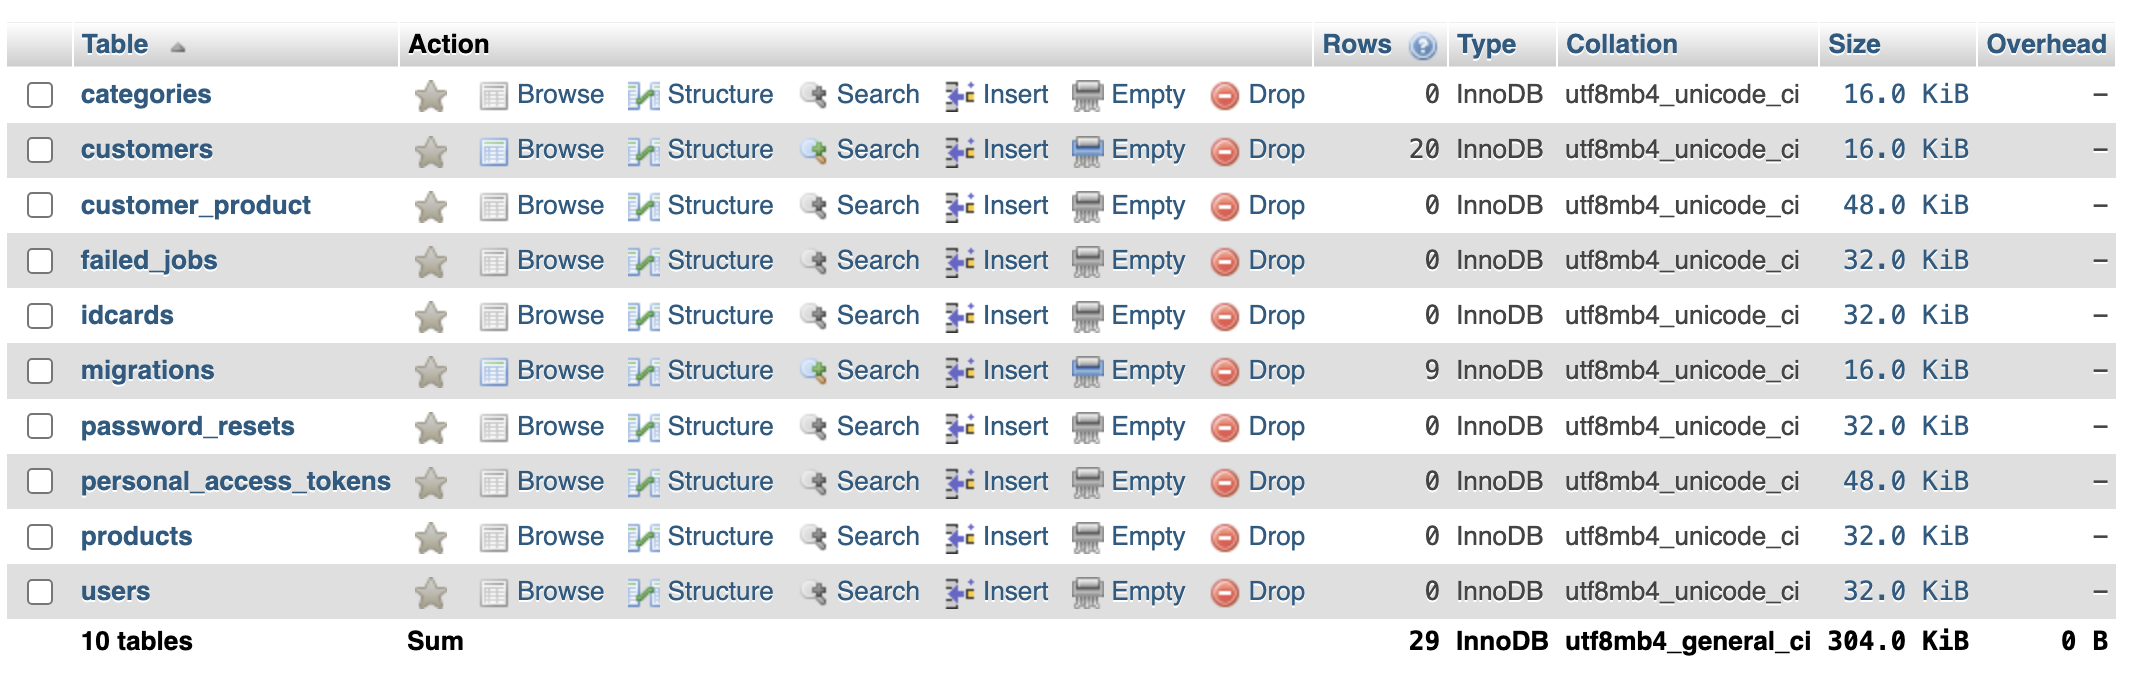Star the users table as favorite
Viewport: 2136px width, 678px height.
pos(431,593)
